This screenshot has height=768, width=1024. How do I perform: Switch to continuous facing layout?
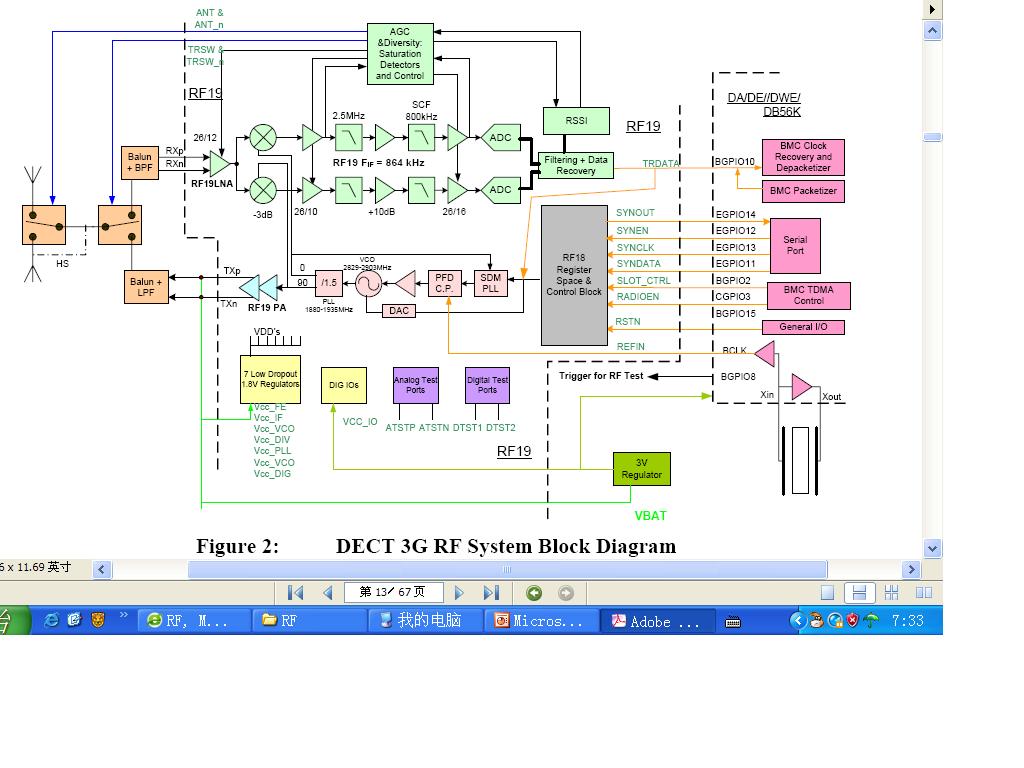click(x=891, y=592)
